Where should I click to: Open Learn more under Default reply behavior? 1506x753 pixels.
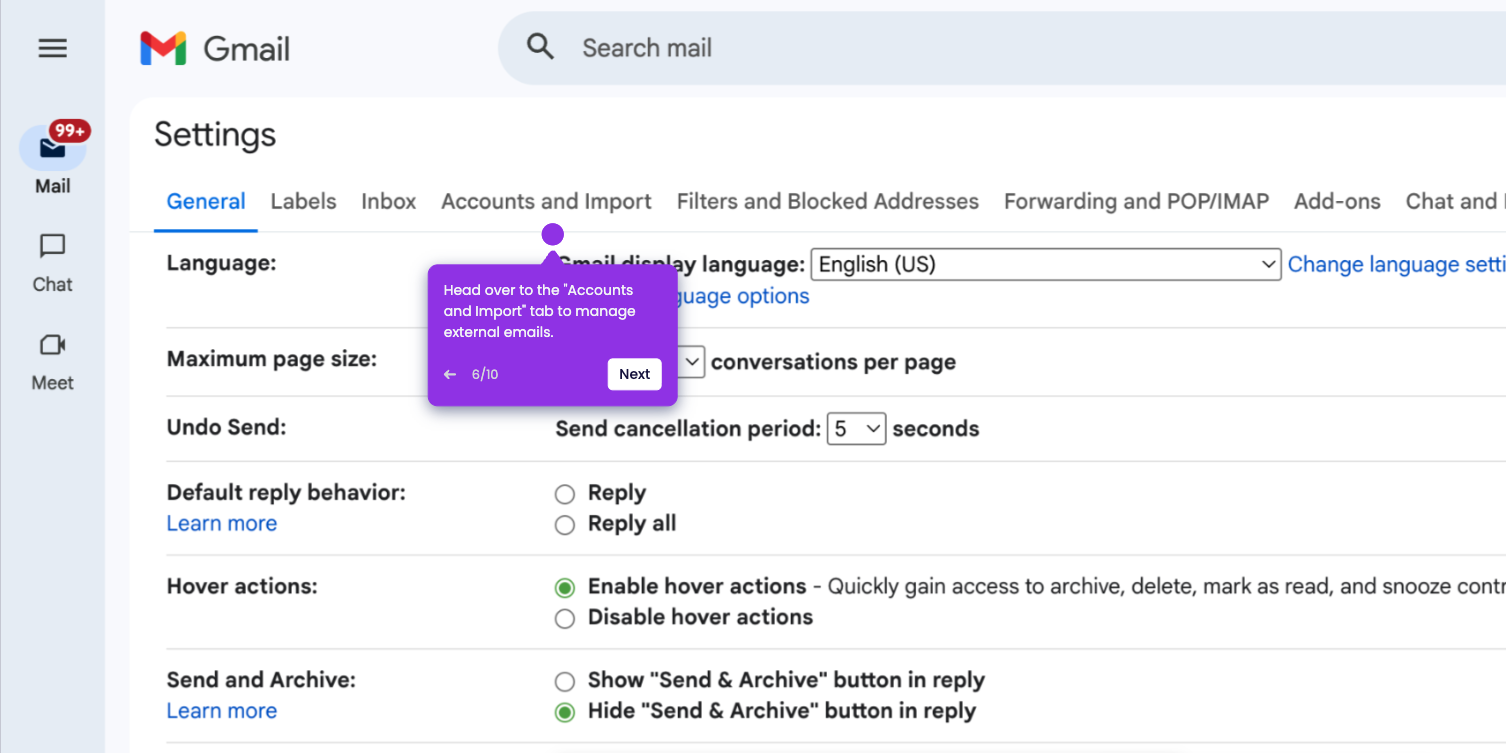point(222,523)
